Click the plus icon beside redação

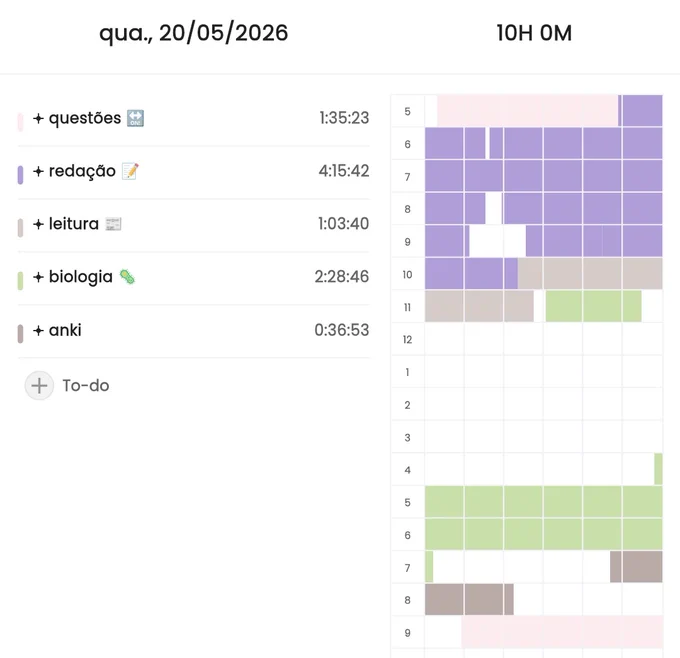39,171
